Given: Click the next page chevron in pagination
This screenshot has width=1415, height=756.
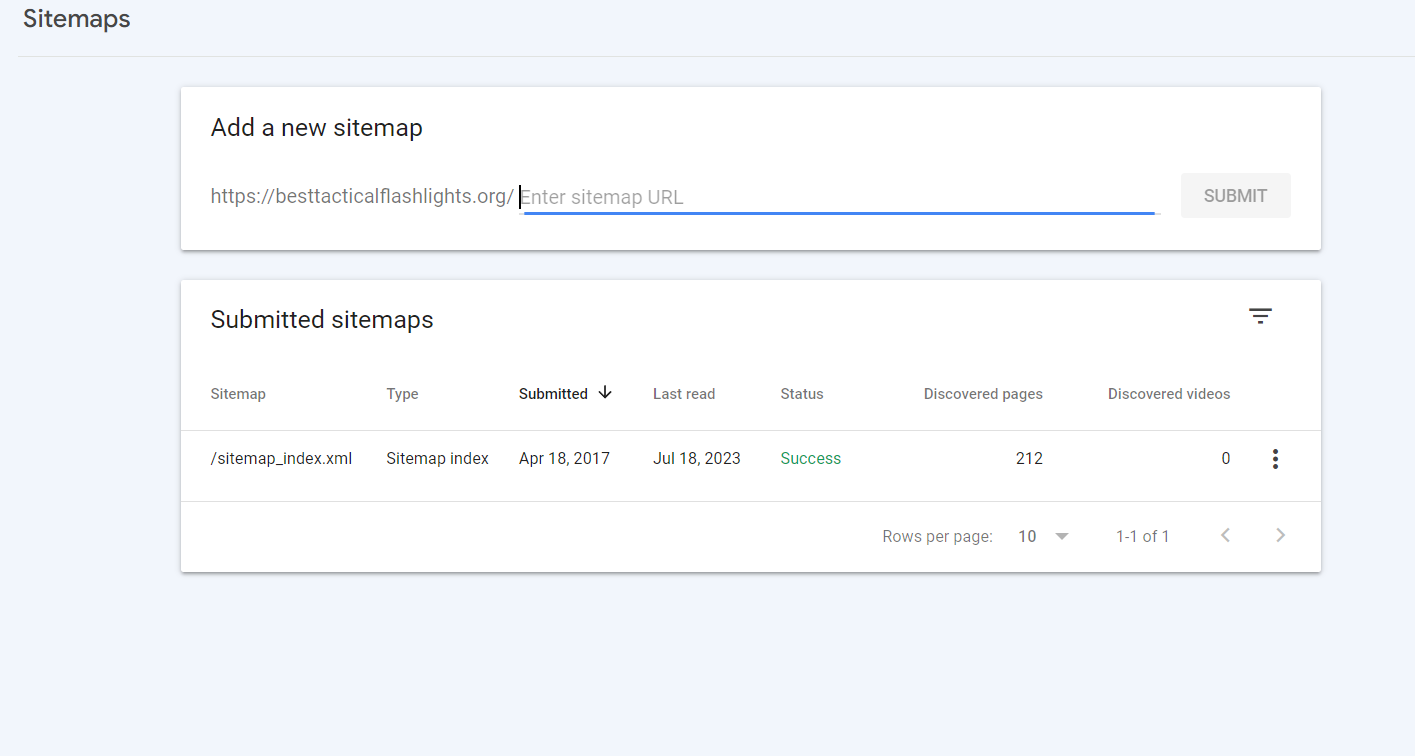Looking at the screenshot, I should pyautogui.click(x=1280, y=535).
